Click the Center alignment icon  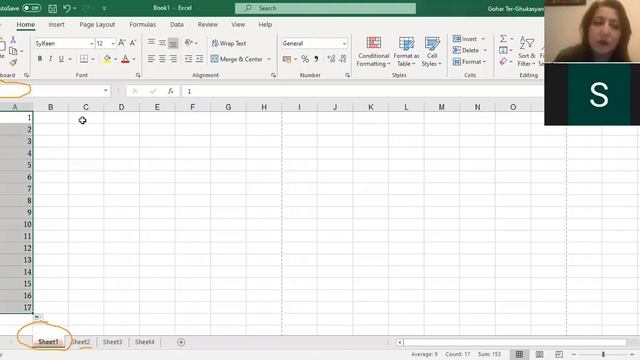[x=162, y=59]
